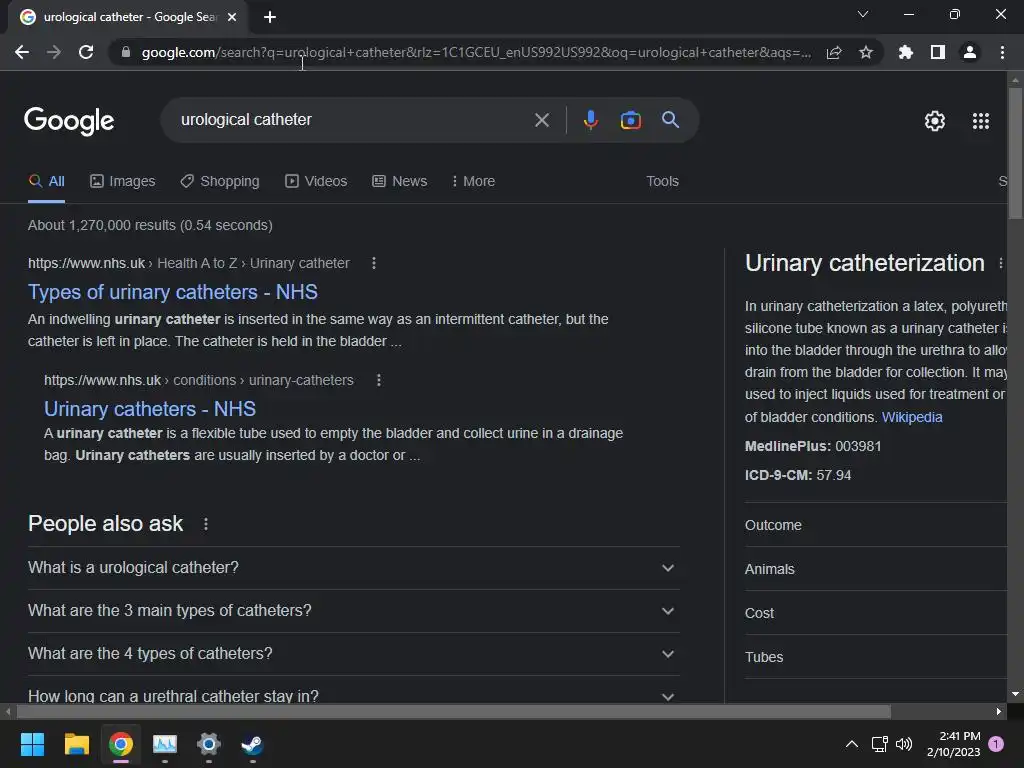Open the Chrome profile avatar

(x=970, y=52)
